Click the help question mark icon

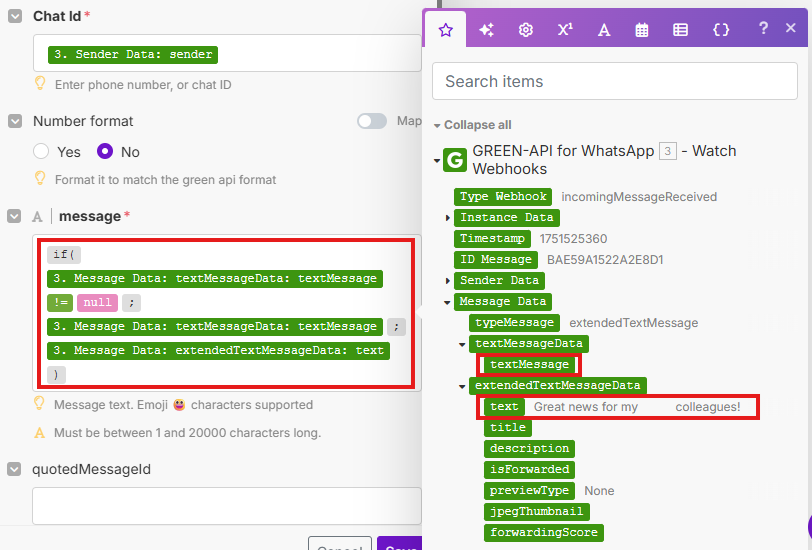[763, 28]
